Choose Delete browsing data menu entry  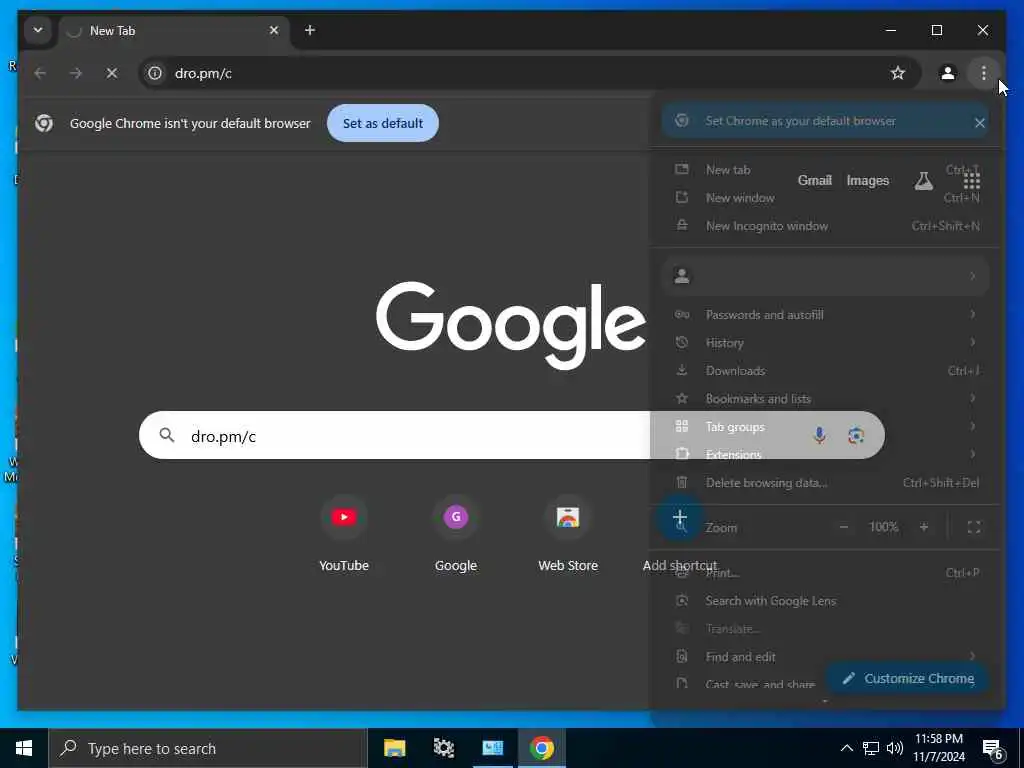coord(825,483)
